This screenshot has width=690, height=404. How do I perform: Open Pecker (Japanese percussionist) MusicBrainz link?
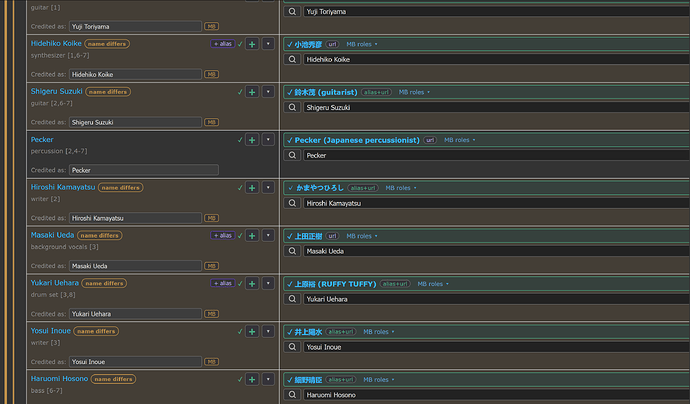(357, 140)
